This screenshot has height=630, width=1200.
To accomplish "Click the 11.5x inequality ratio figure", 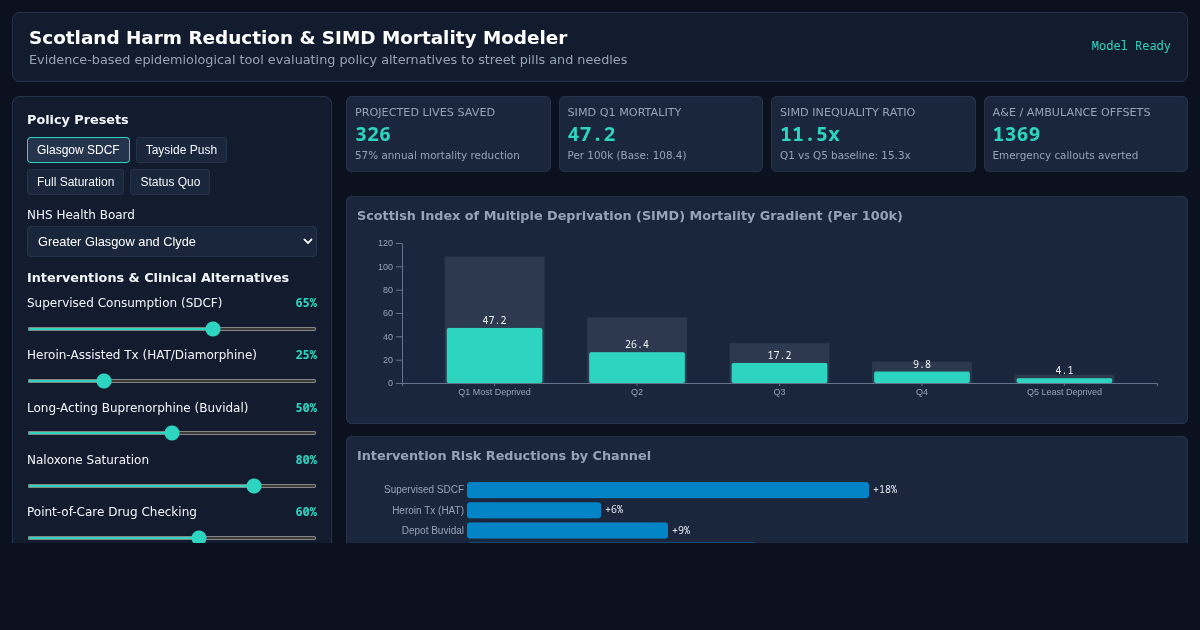I will [810, 135].
